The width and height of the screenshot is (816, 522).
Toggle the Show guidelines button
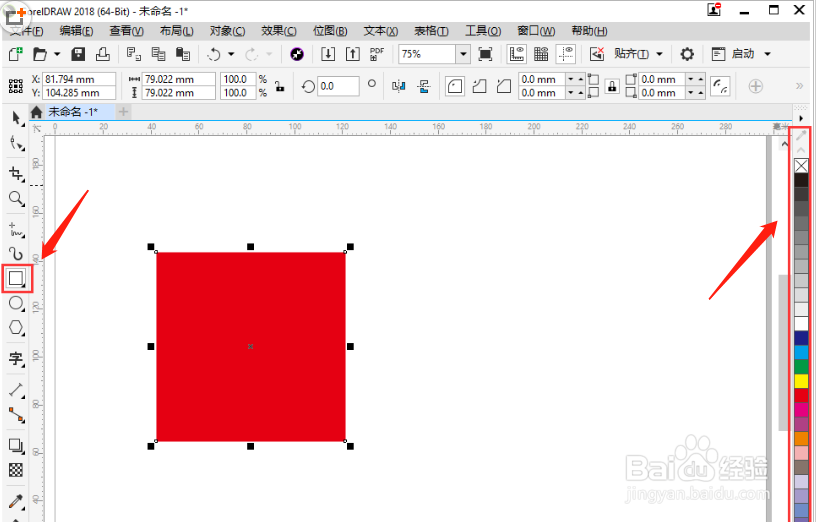(566, 54)
